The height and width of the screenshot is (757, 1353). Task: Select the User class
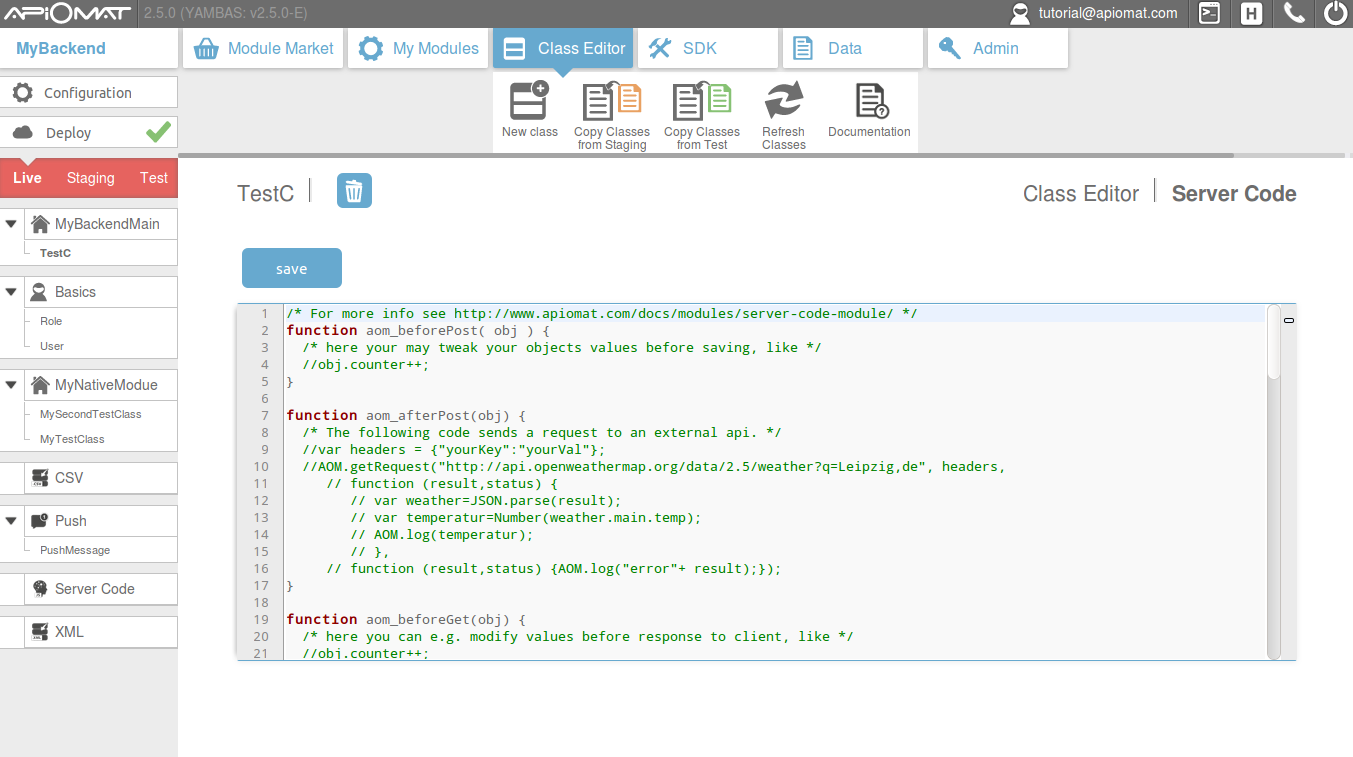tap(52, 346)
